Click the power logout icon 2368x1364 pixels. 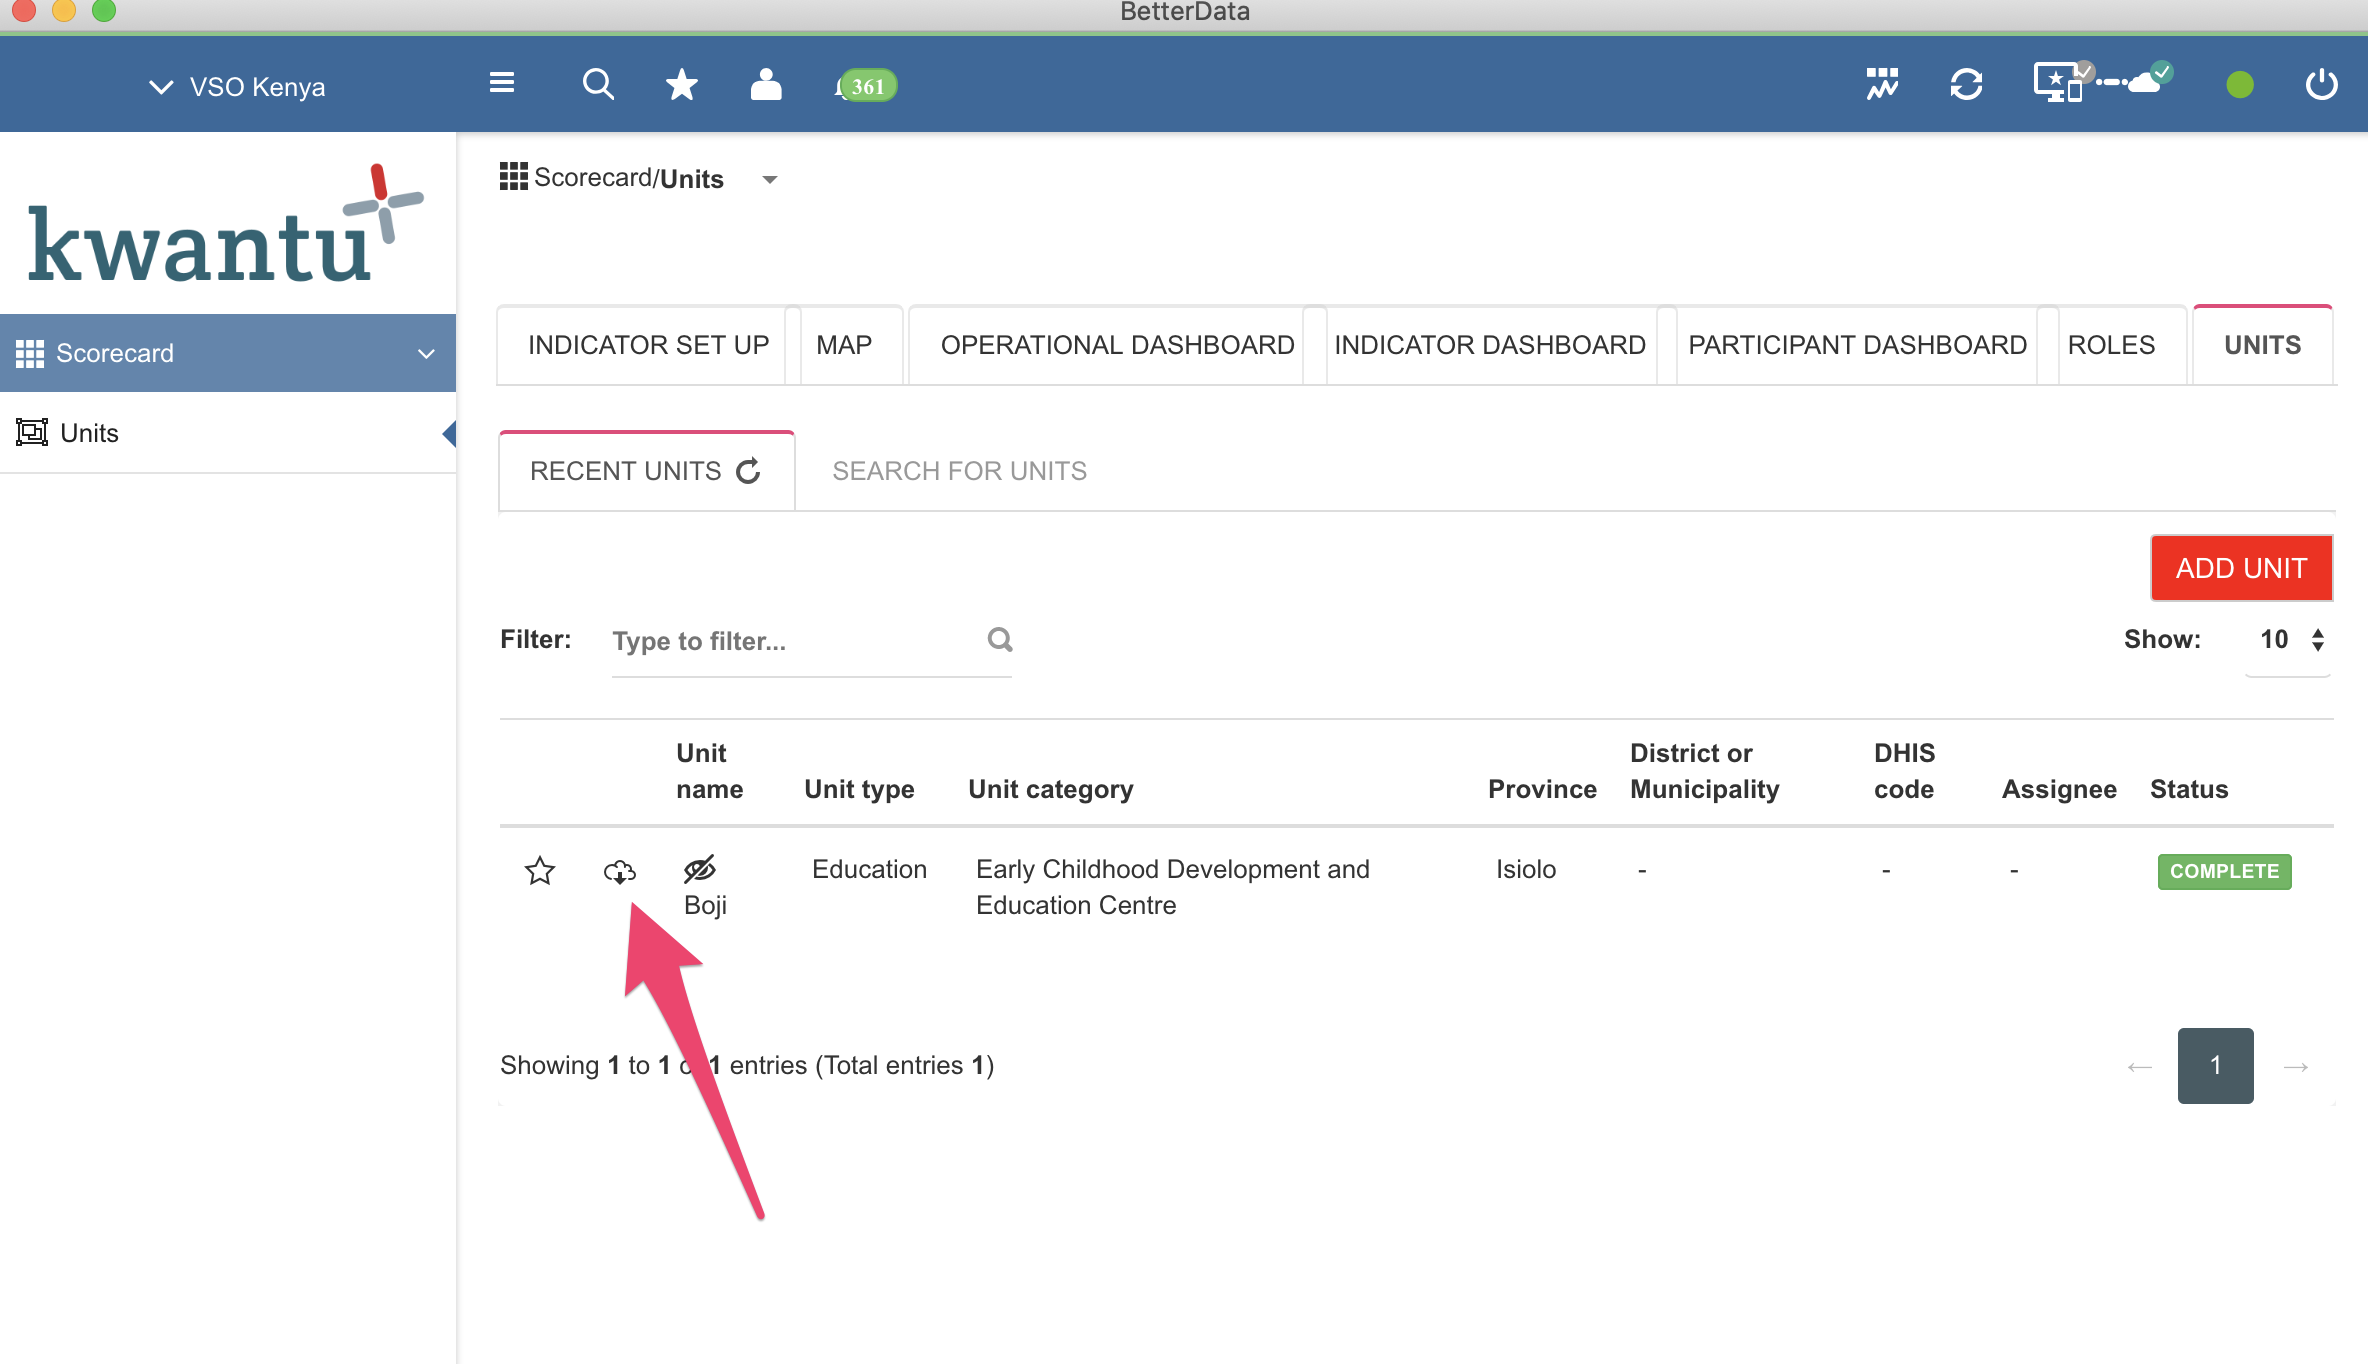click(2321, 85)
